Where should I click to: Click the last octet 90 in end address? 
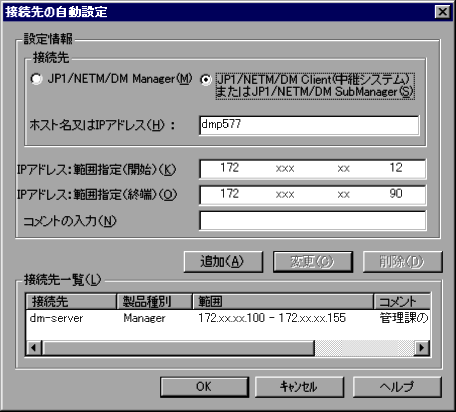coord(396,194)
